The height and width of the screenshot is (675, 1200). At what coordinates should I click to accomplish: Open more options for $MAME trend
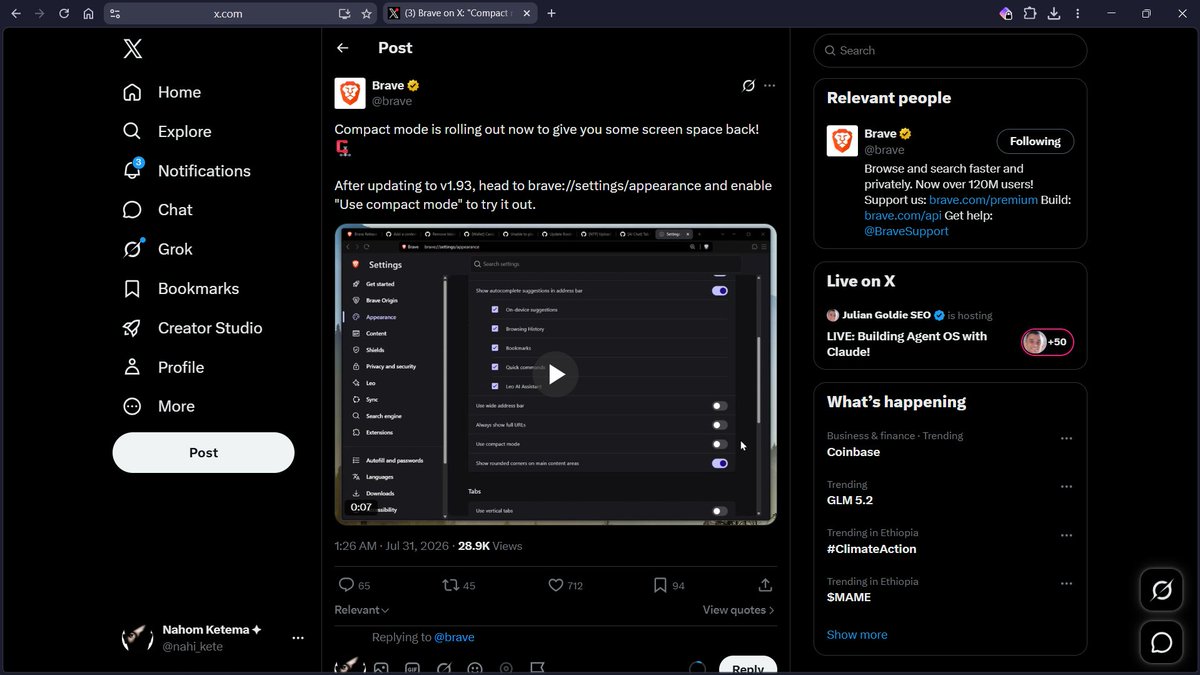pyautogui.click(x=1066, y=583)
